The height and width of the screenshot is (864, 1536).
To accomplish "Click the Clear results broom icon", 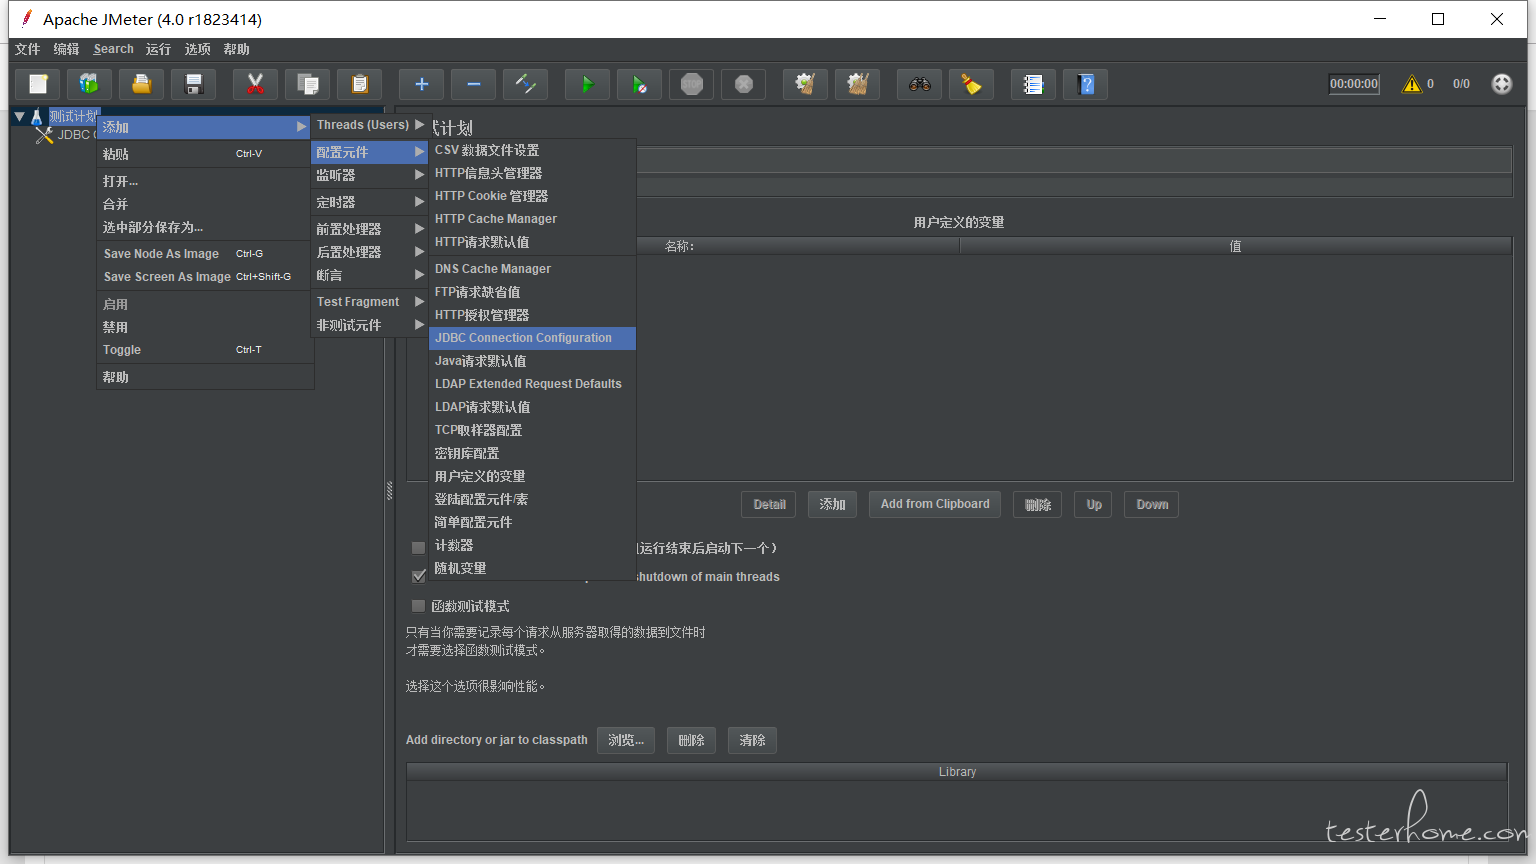I will 806,84.
